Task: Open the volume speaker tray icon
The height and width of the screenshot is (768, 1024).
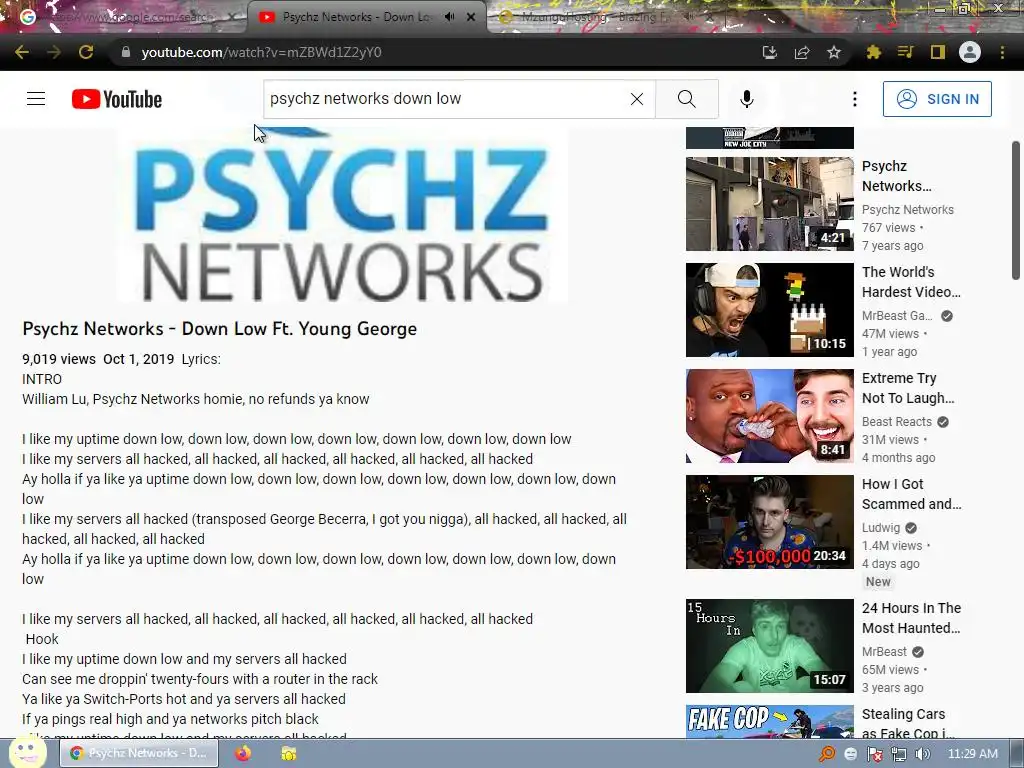Action: (923, 754)
